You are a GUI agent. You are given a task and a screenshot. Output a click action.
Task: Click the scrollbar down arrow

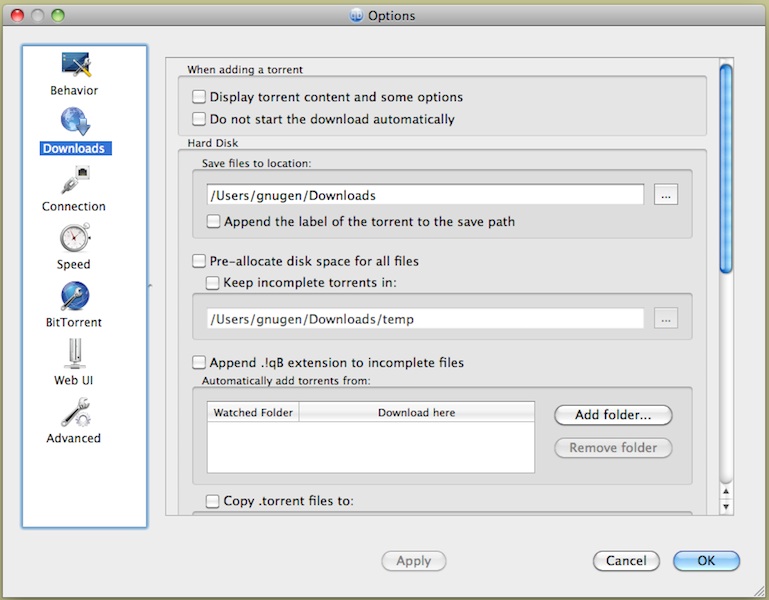pos(726,507)
